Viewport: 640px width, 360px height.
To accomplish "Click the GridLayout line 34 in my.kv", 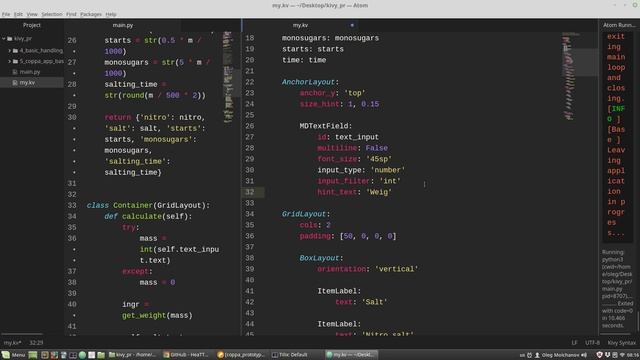I will click(306, 214).
